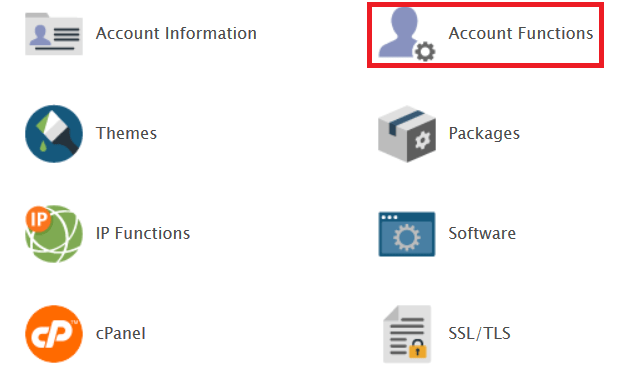
Task: Select the Themes paintbrush icon
Action: click(x=54, y=134)
